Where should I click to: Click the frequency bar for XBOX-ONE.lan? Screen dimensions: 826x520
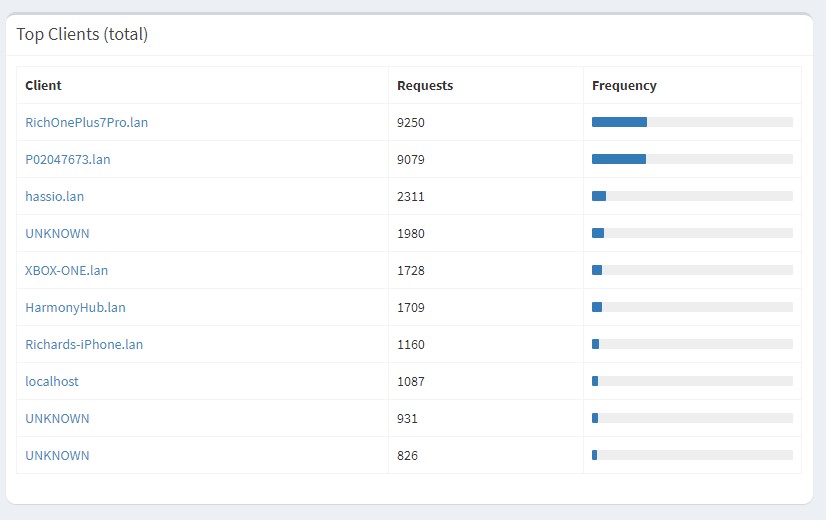click(692, 270)
